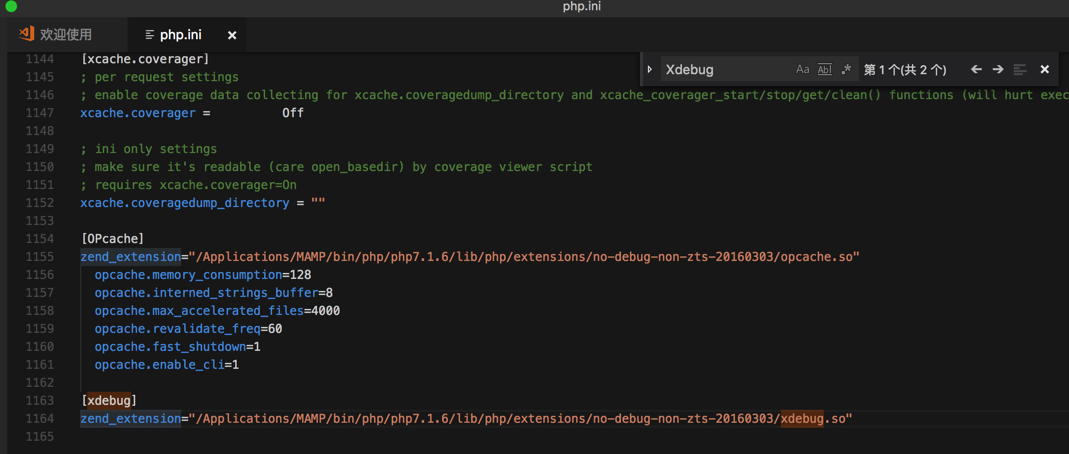Go to previous Xdebug match

[x=976, y=70]
